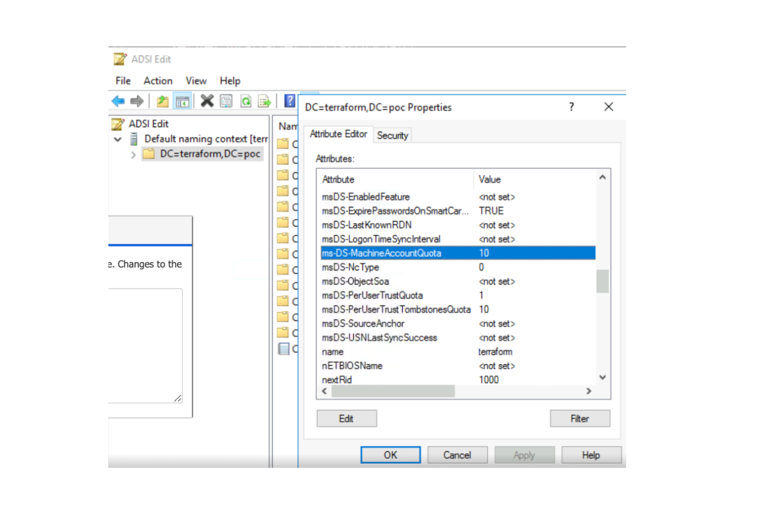Click the Export list toolbar icon

[x=264, y=101]
